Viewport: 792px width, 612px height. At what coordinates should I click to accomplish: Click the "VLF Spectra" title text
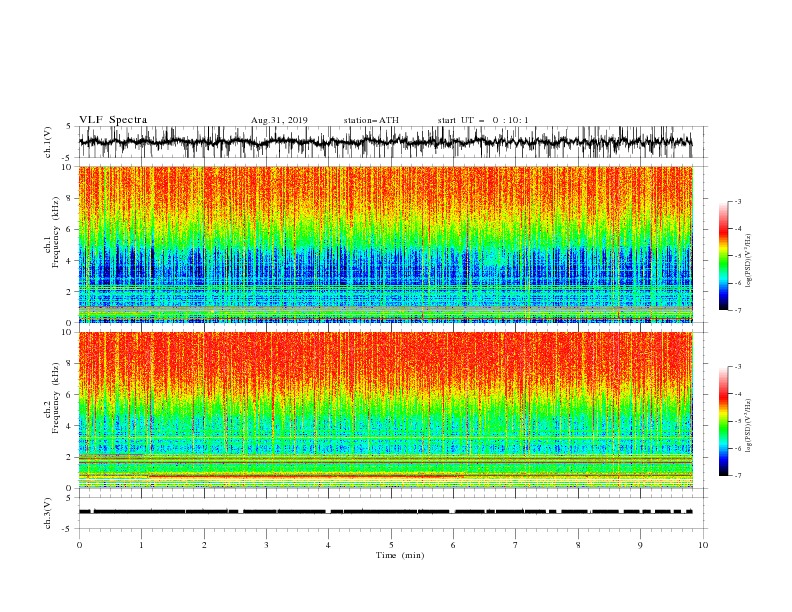click(113, 120)
